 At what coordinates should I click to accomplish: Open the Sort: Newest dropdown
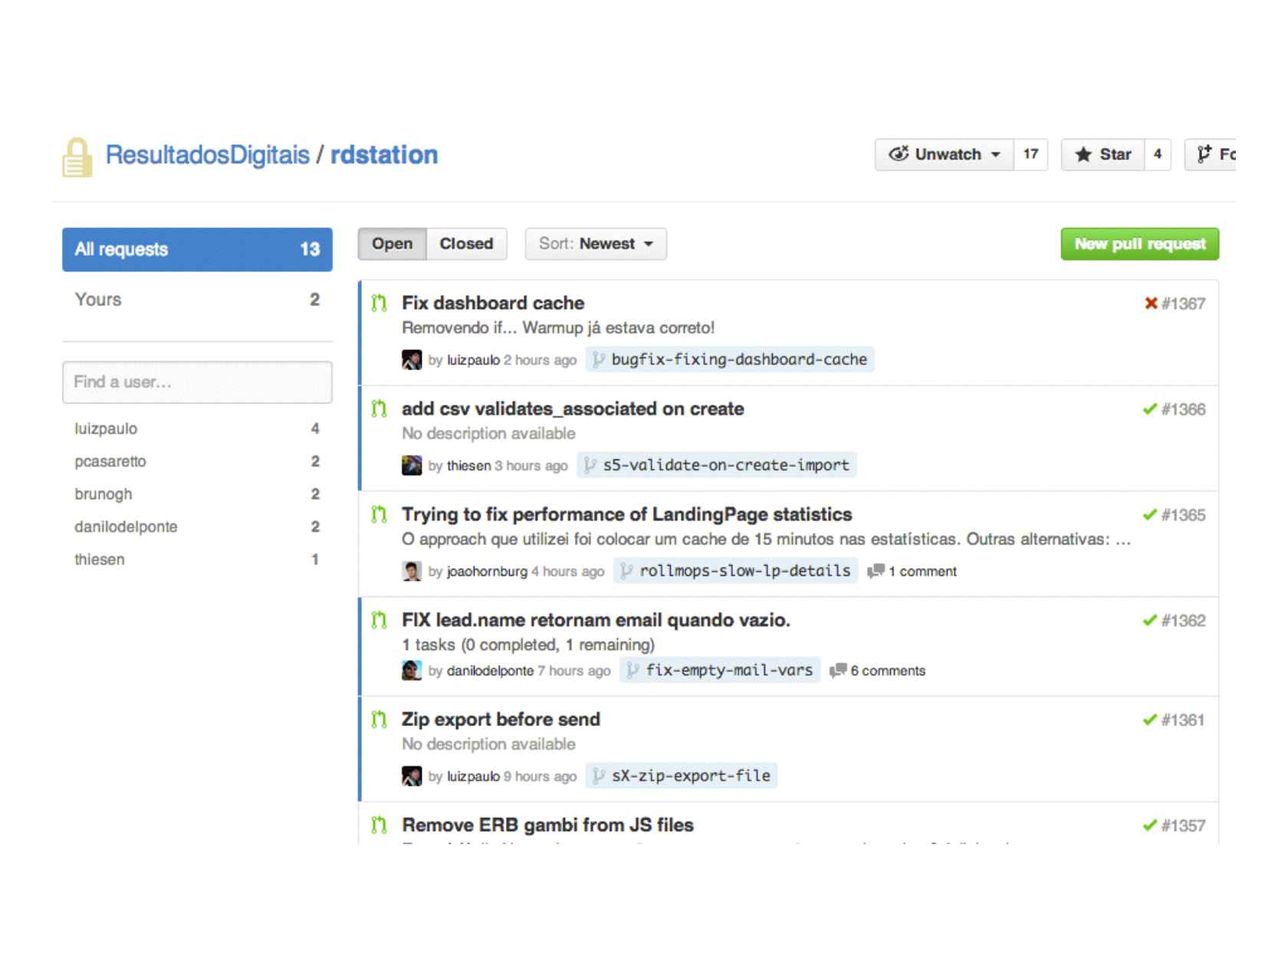[x=596, y=244]
